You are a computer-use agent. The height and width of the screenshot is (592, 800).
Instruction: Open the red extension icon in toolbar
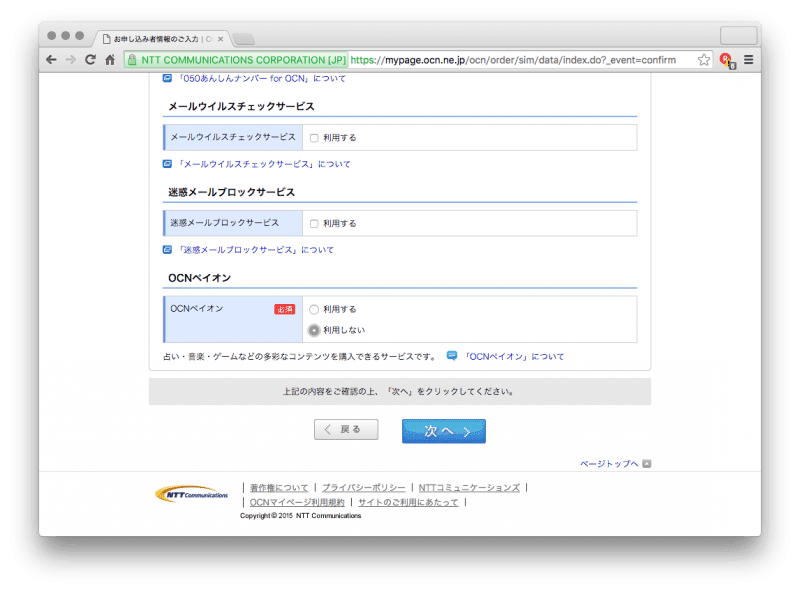pyautogui.click(x=727, y=60)
